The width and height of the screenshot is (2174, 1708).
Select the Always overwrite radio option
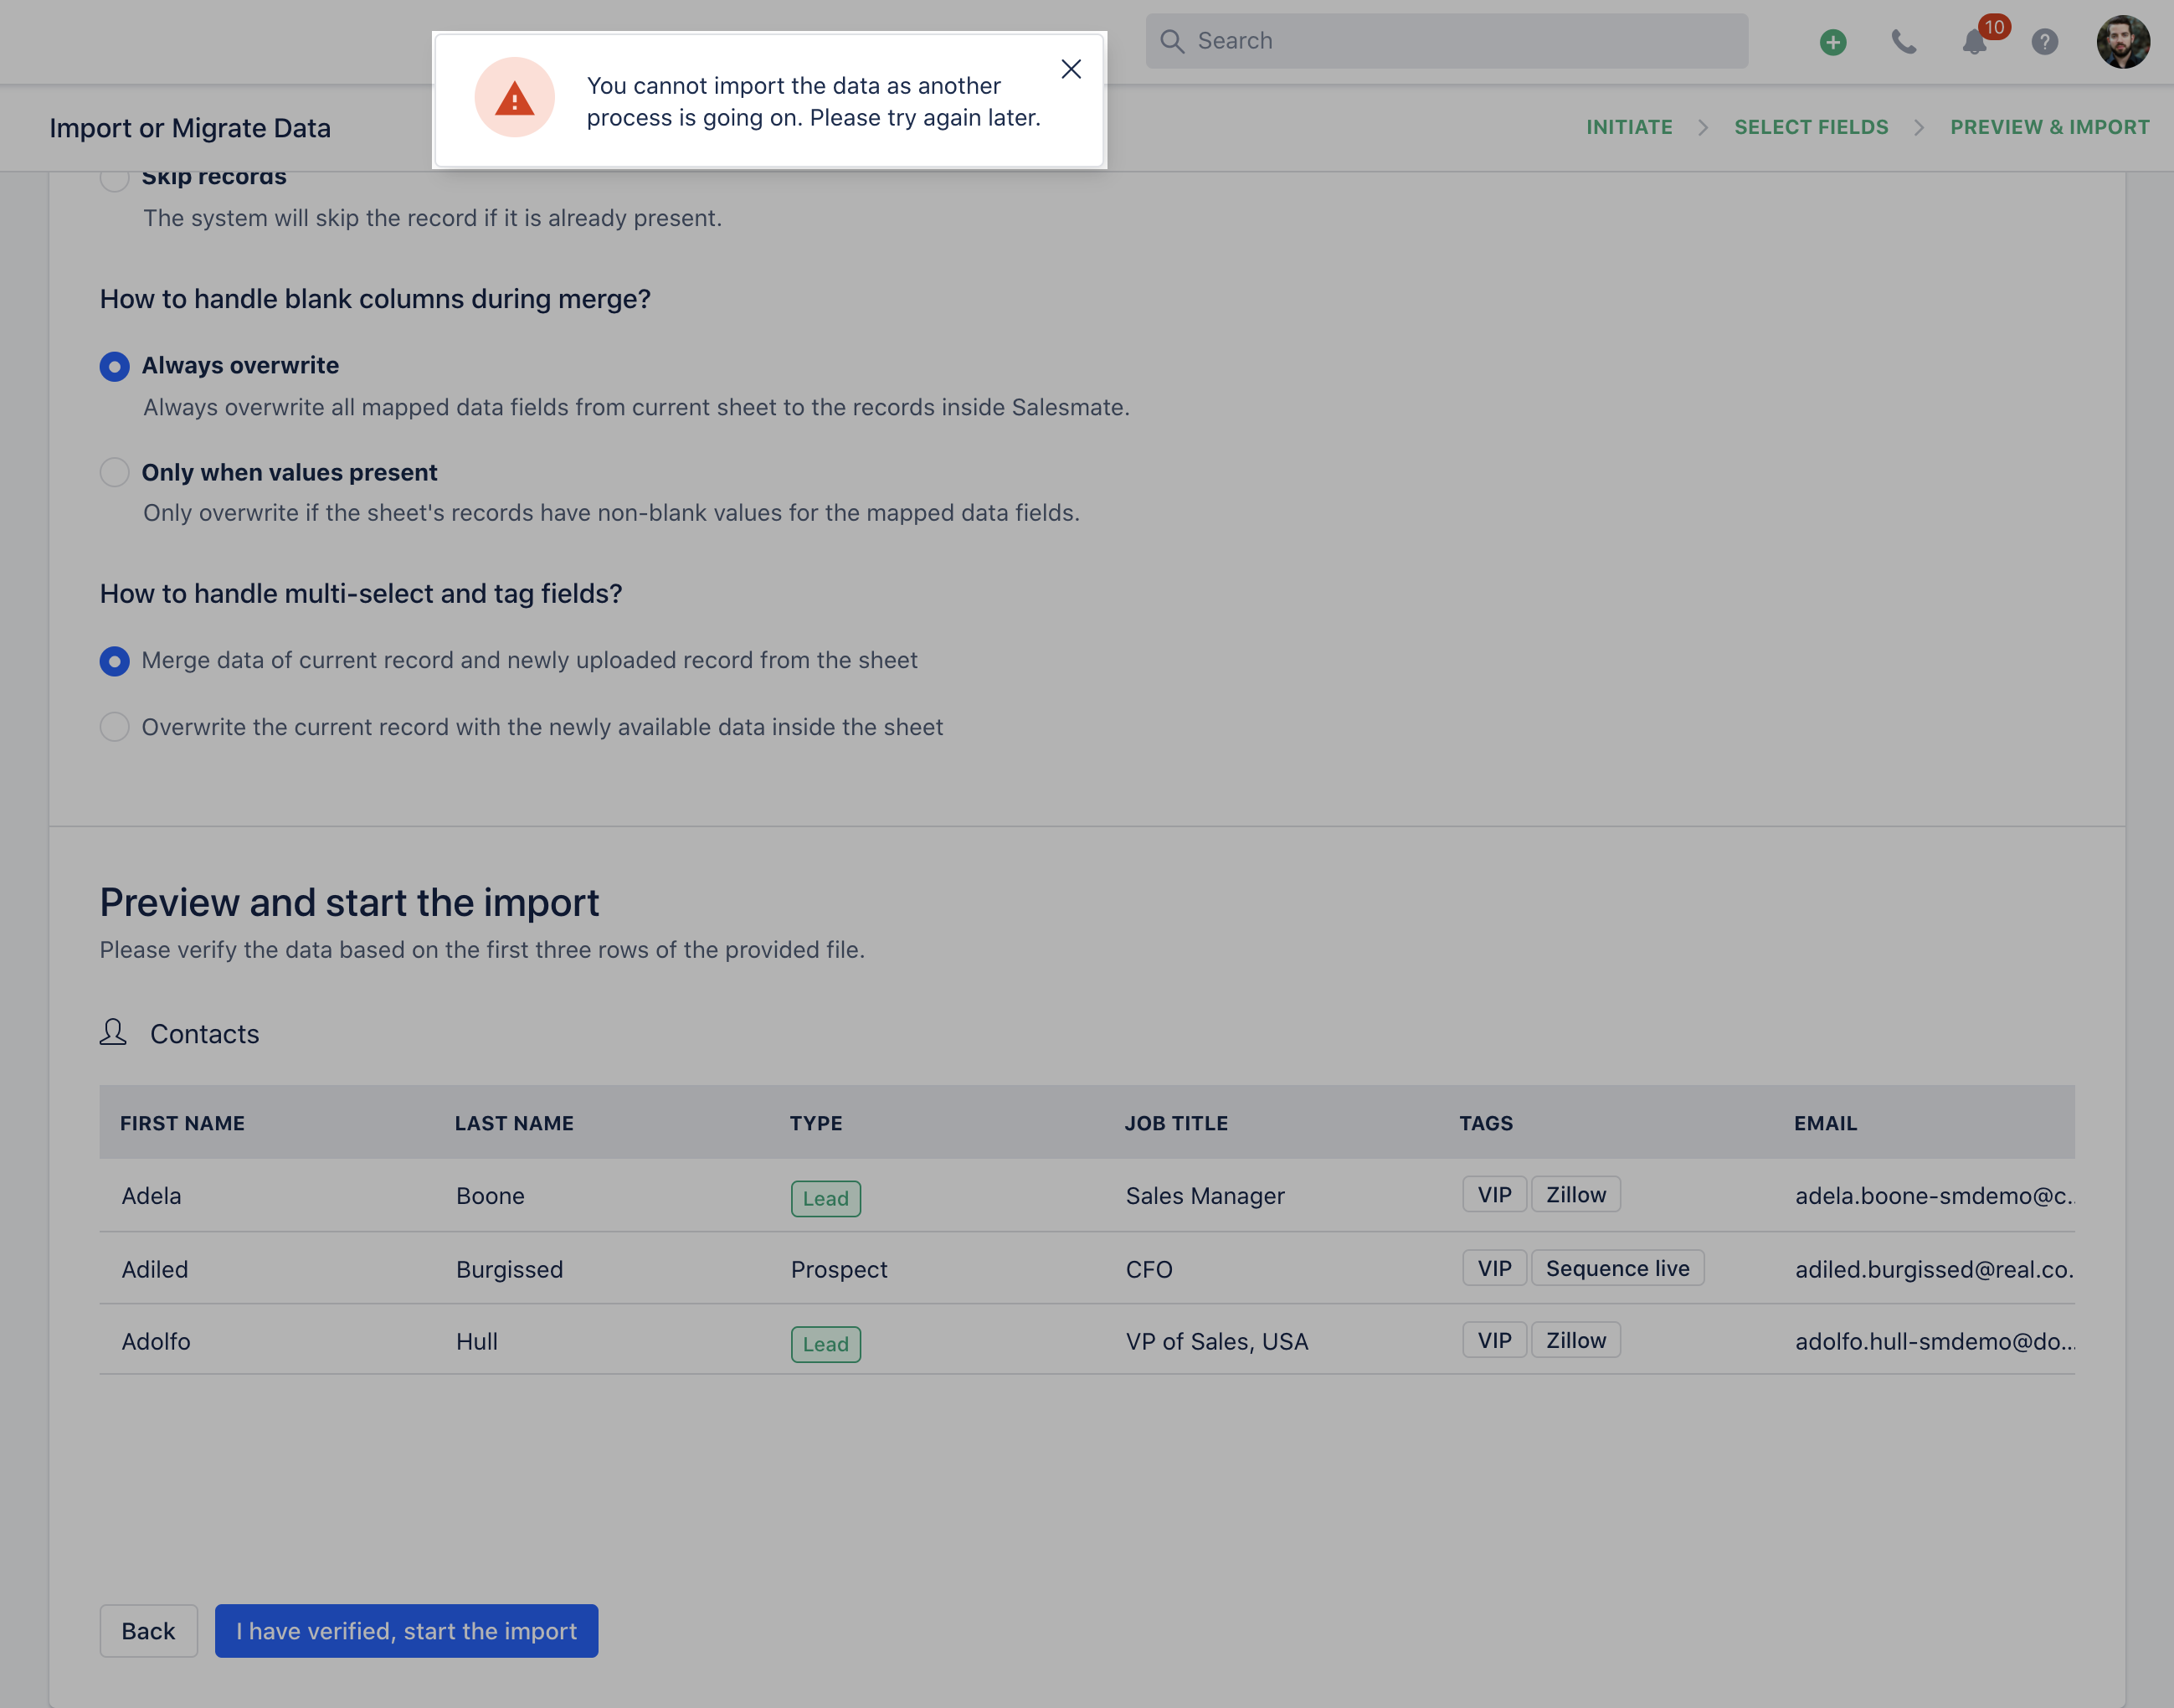tap(114, 367)
